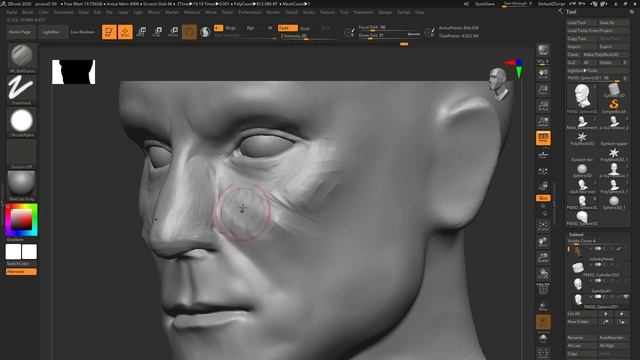Screen dimensions: 640x360
Task: Toggle the PolyF line fill display
Action: click(543, 289)
